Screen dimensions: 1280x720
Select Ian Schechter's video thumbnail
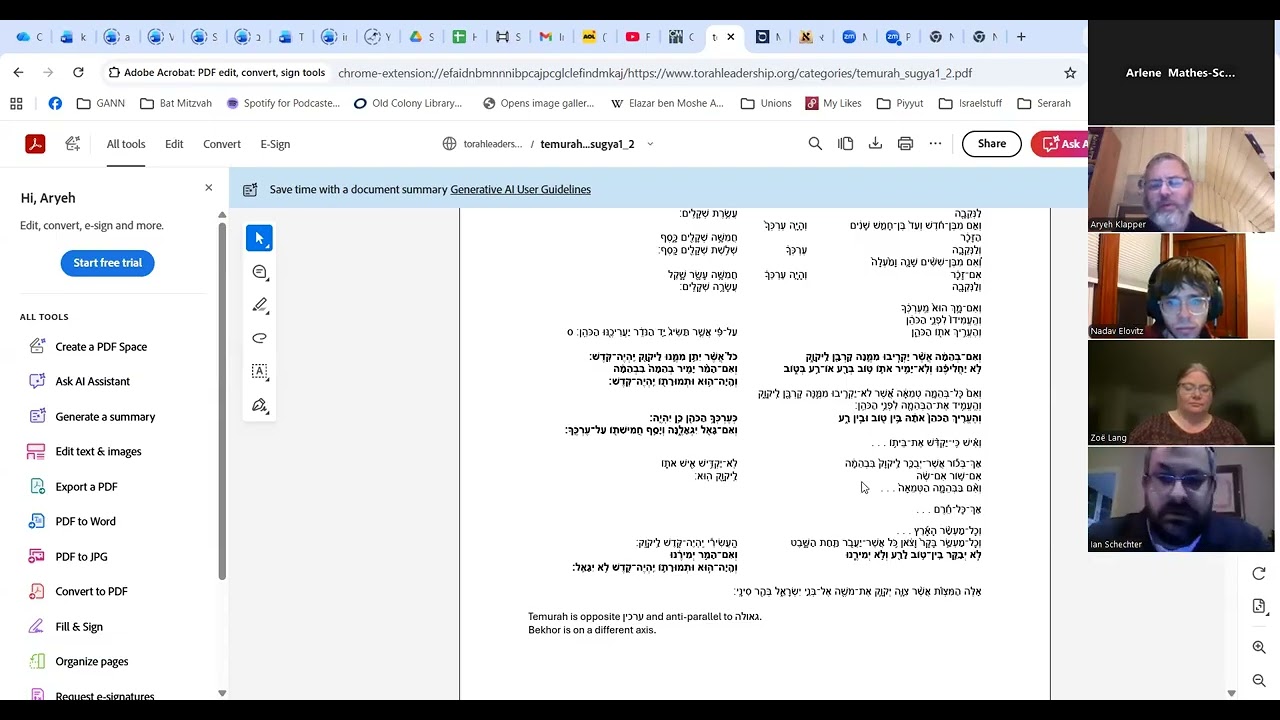pyautogui.click(x=1181, y=500)
